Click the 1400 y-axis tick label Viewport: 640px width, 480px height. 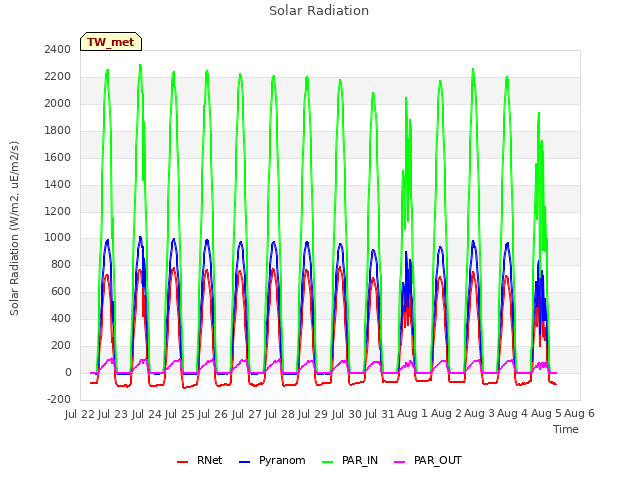(58, 184)
